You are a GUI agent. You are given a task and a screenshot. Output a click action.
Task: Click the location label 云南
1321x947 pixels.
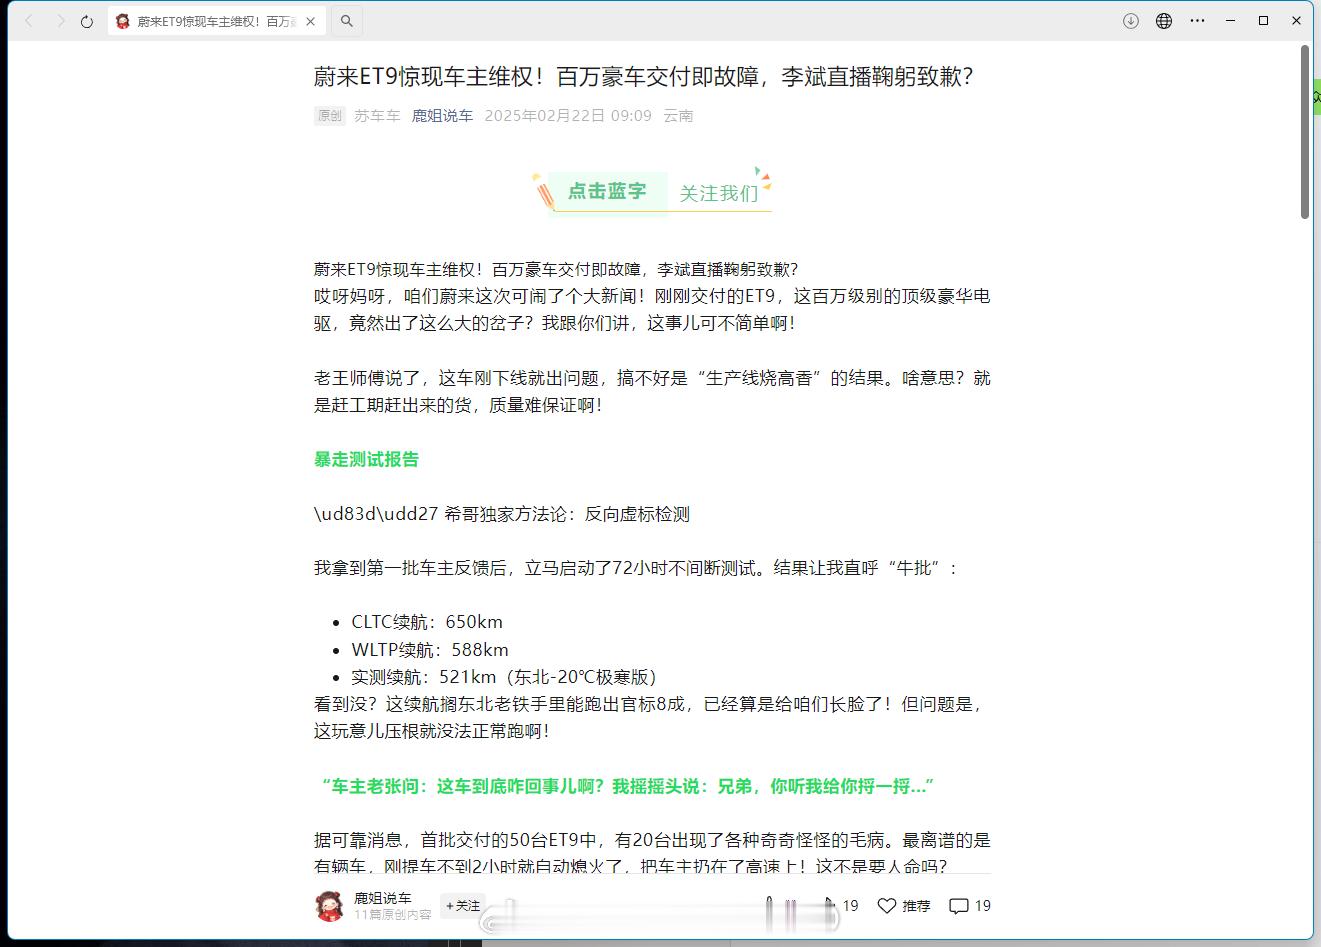point(678,116)
